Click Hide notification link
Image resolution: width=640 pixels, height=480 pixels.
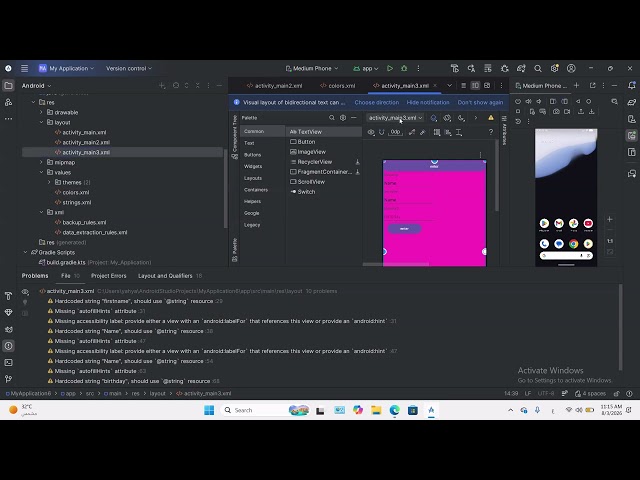(x=428, y=102)
